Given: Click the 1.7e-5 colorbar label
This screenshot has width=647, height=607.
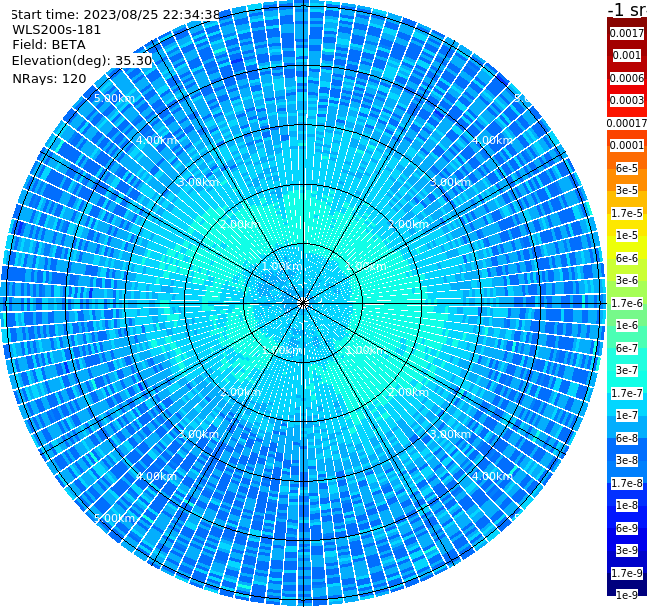Looking at the screenshot, I should [627, 213].
